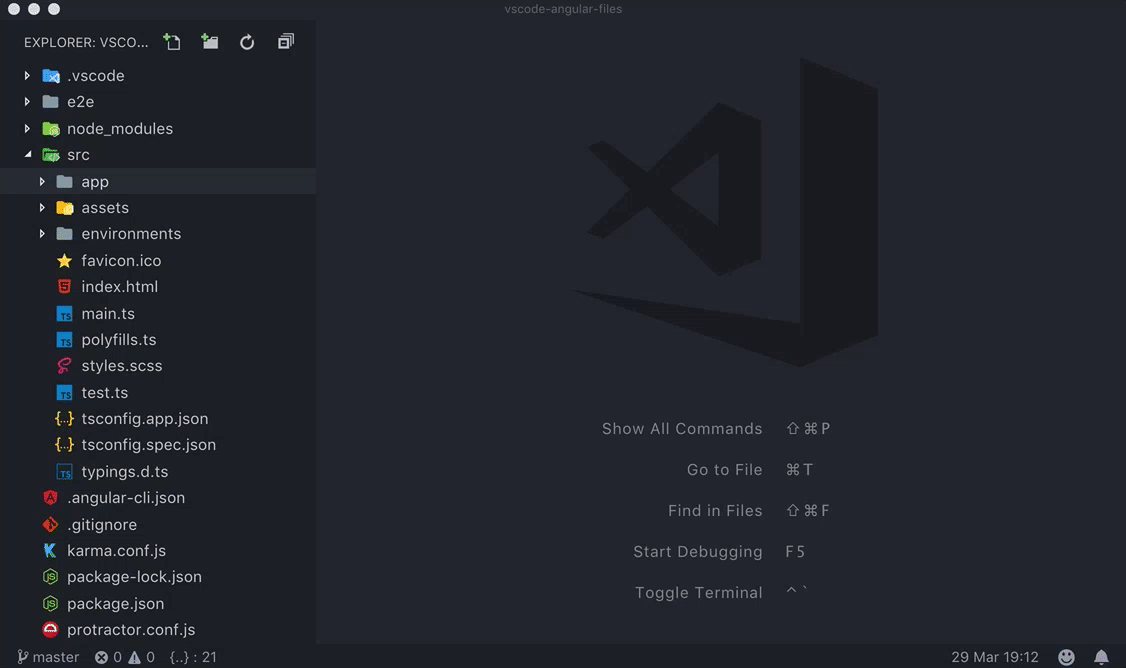1126x668 pixels.
Task: Click the star icon of favicon.ico
Action: click(65, 260)
